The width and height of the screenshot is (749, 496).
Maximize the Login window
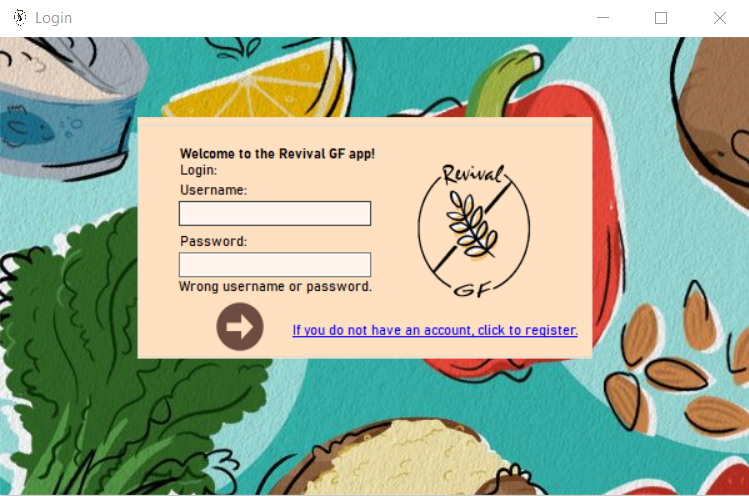pyautogui.click(x=661, y=18)
